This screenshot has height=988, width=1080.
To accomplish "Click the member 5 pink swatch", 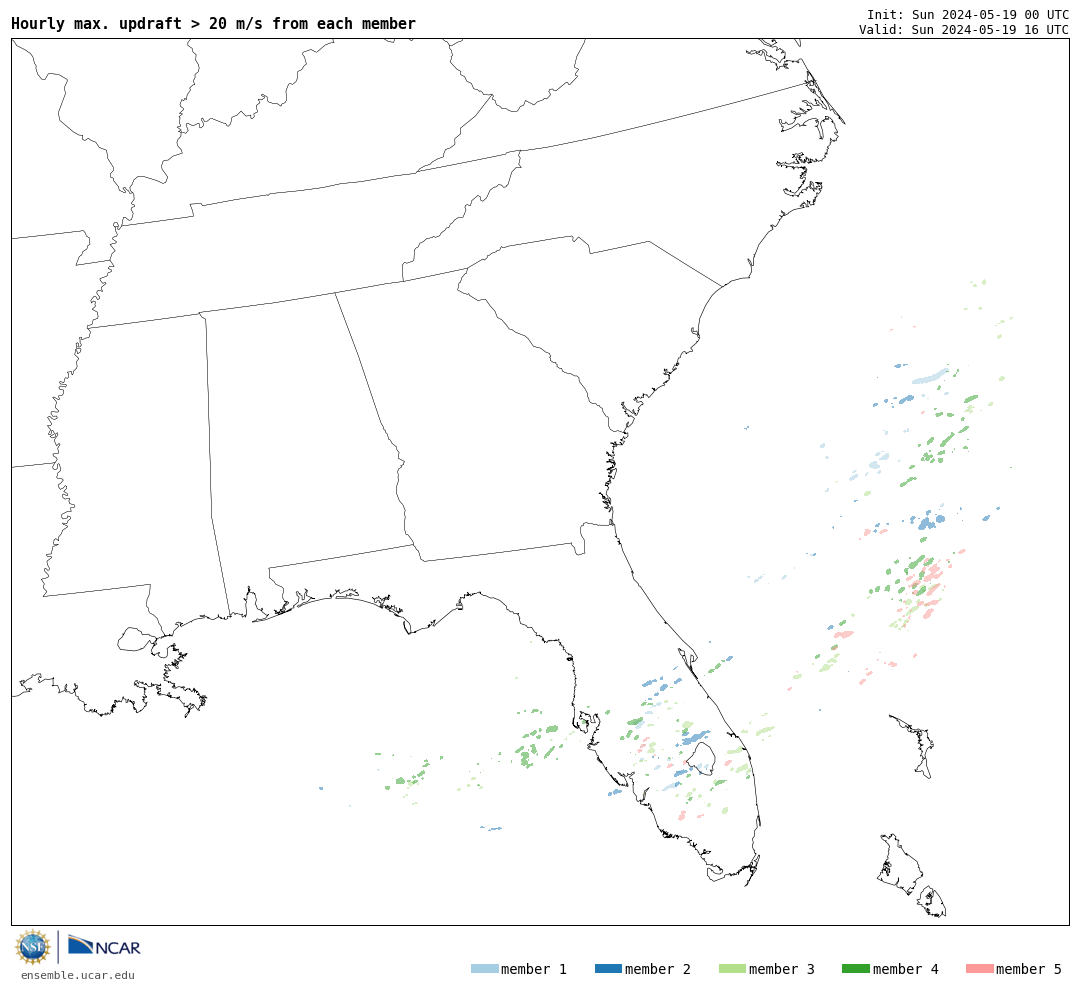I will 980,969.
